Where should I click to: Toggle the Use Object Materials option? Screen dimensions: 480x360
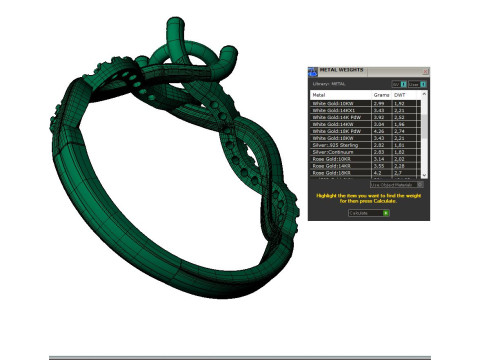(397, 184)
